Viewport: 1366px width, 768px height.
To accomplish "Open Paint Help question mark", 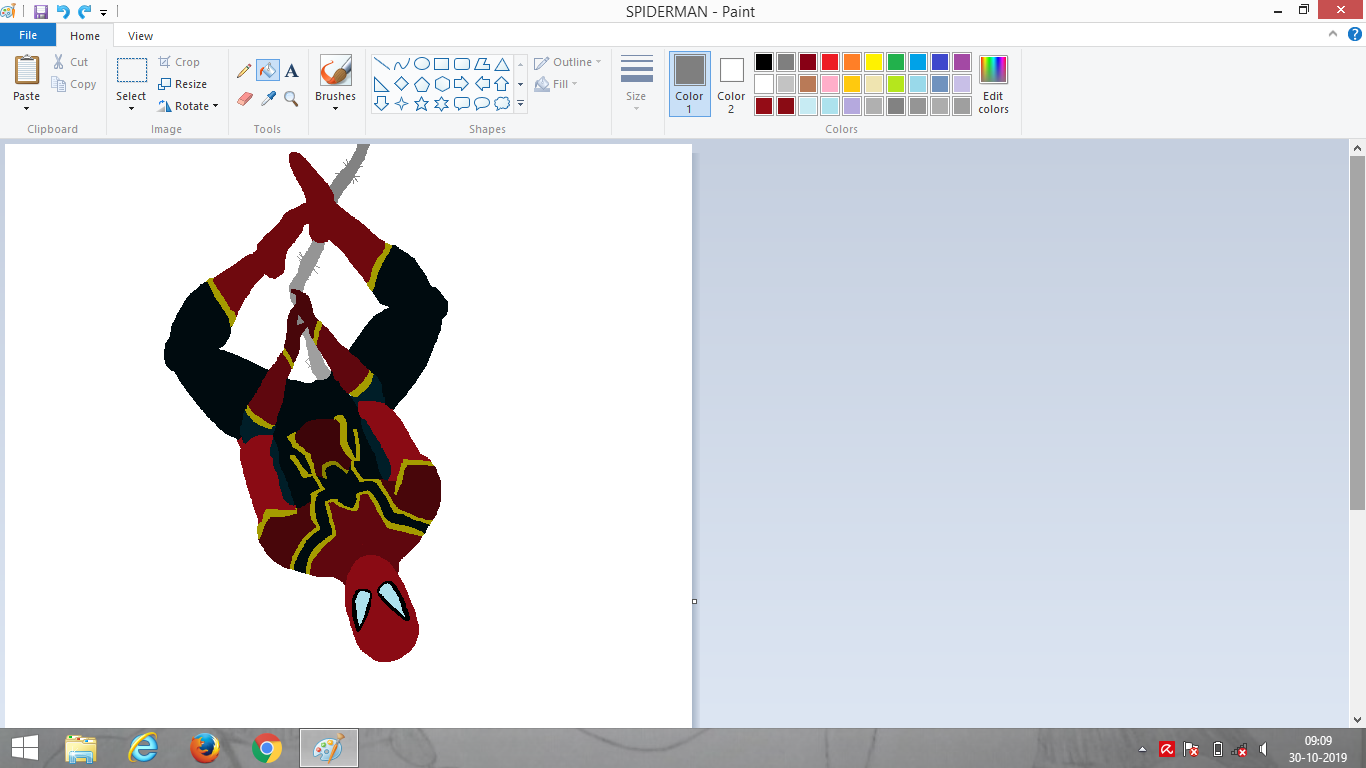I will point(1354,34).
